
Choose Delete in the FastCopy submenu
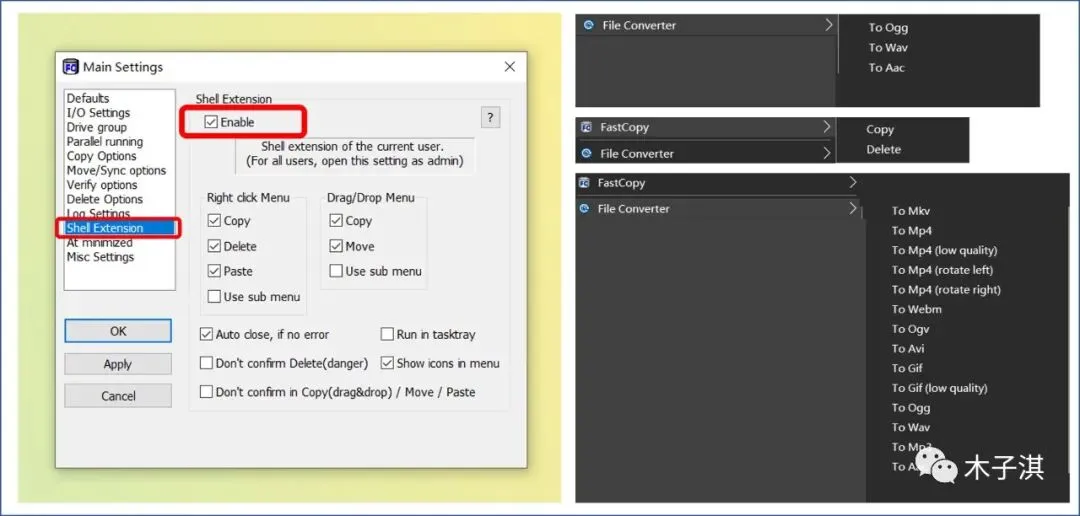(883, 149)
